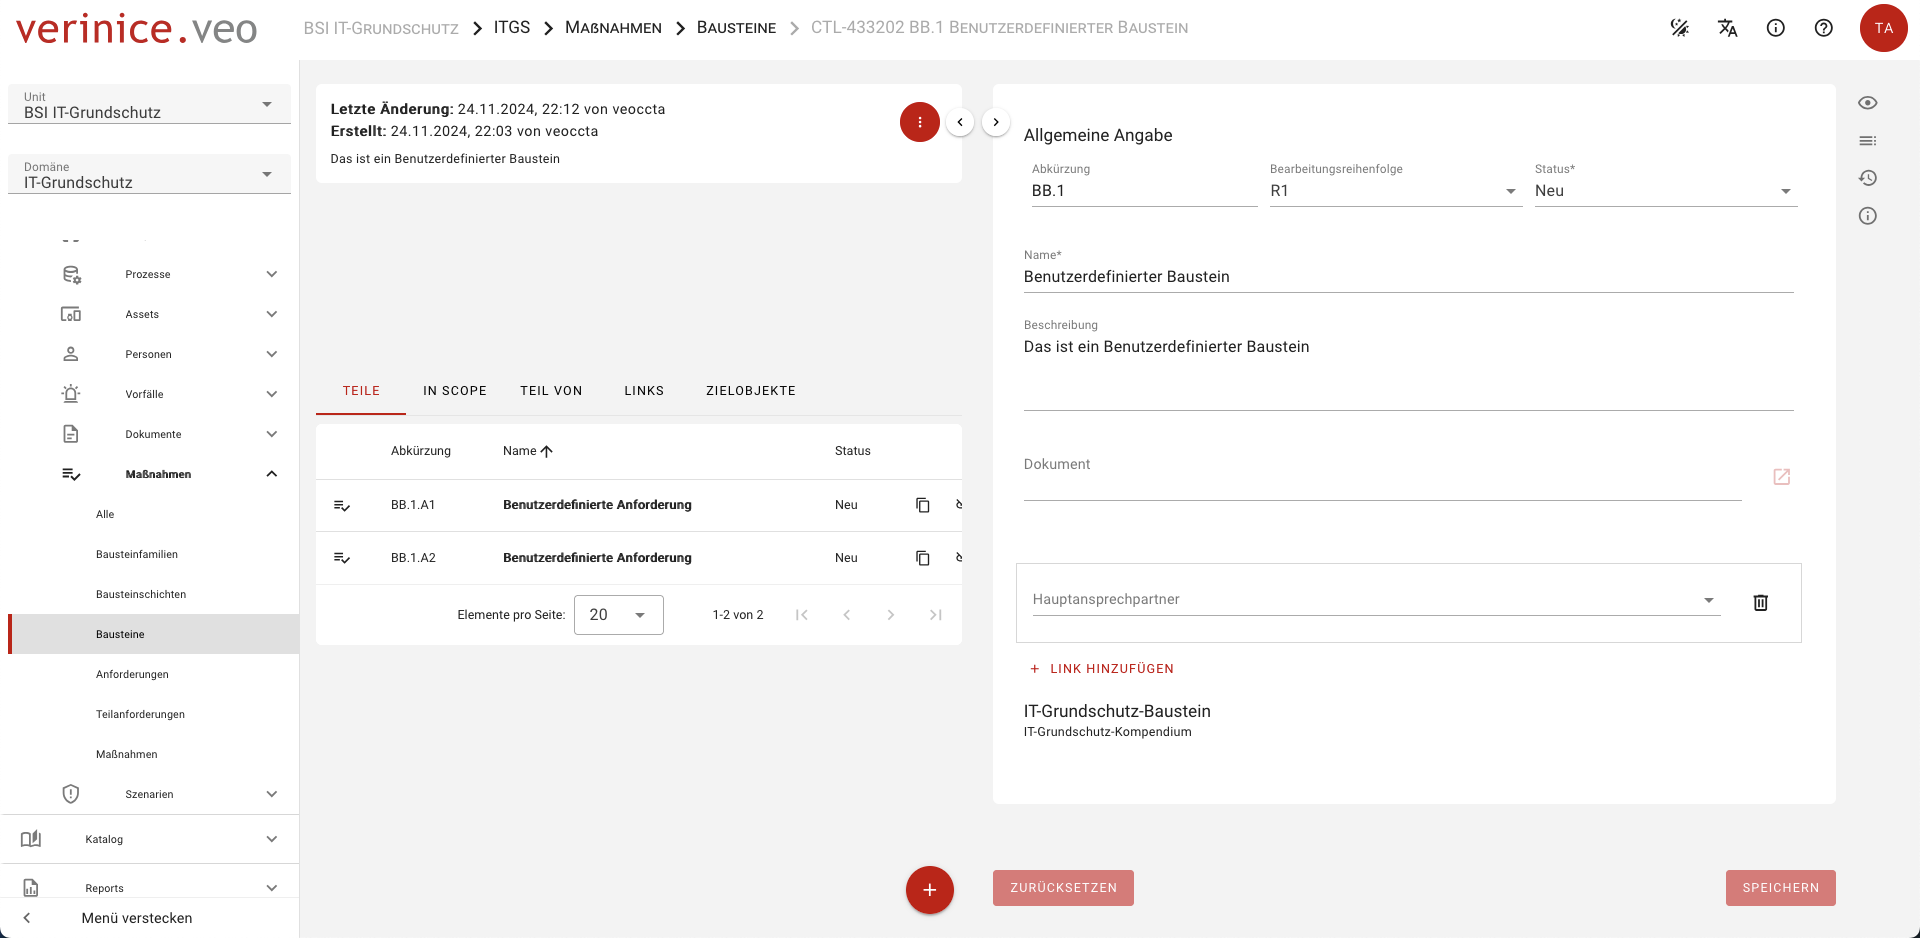
Task: Hide the menu via Menü verstecken
Action: pyautogui.click(x=136, y=918)
